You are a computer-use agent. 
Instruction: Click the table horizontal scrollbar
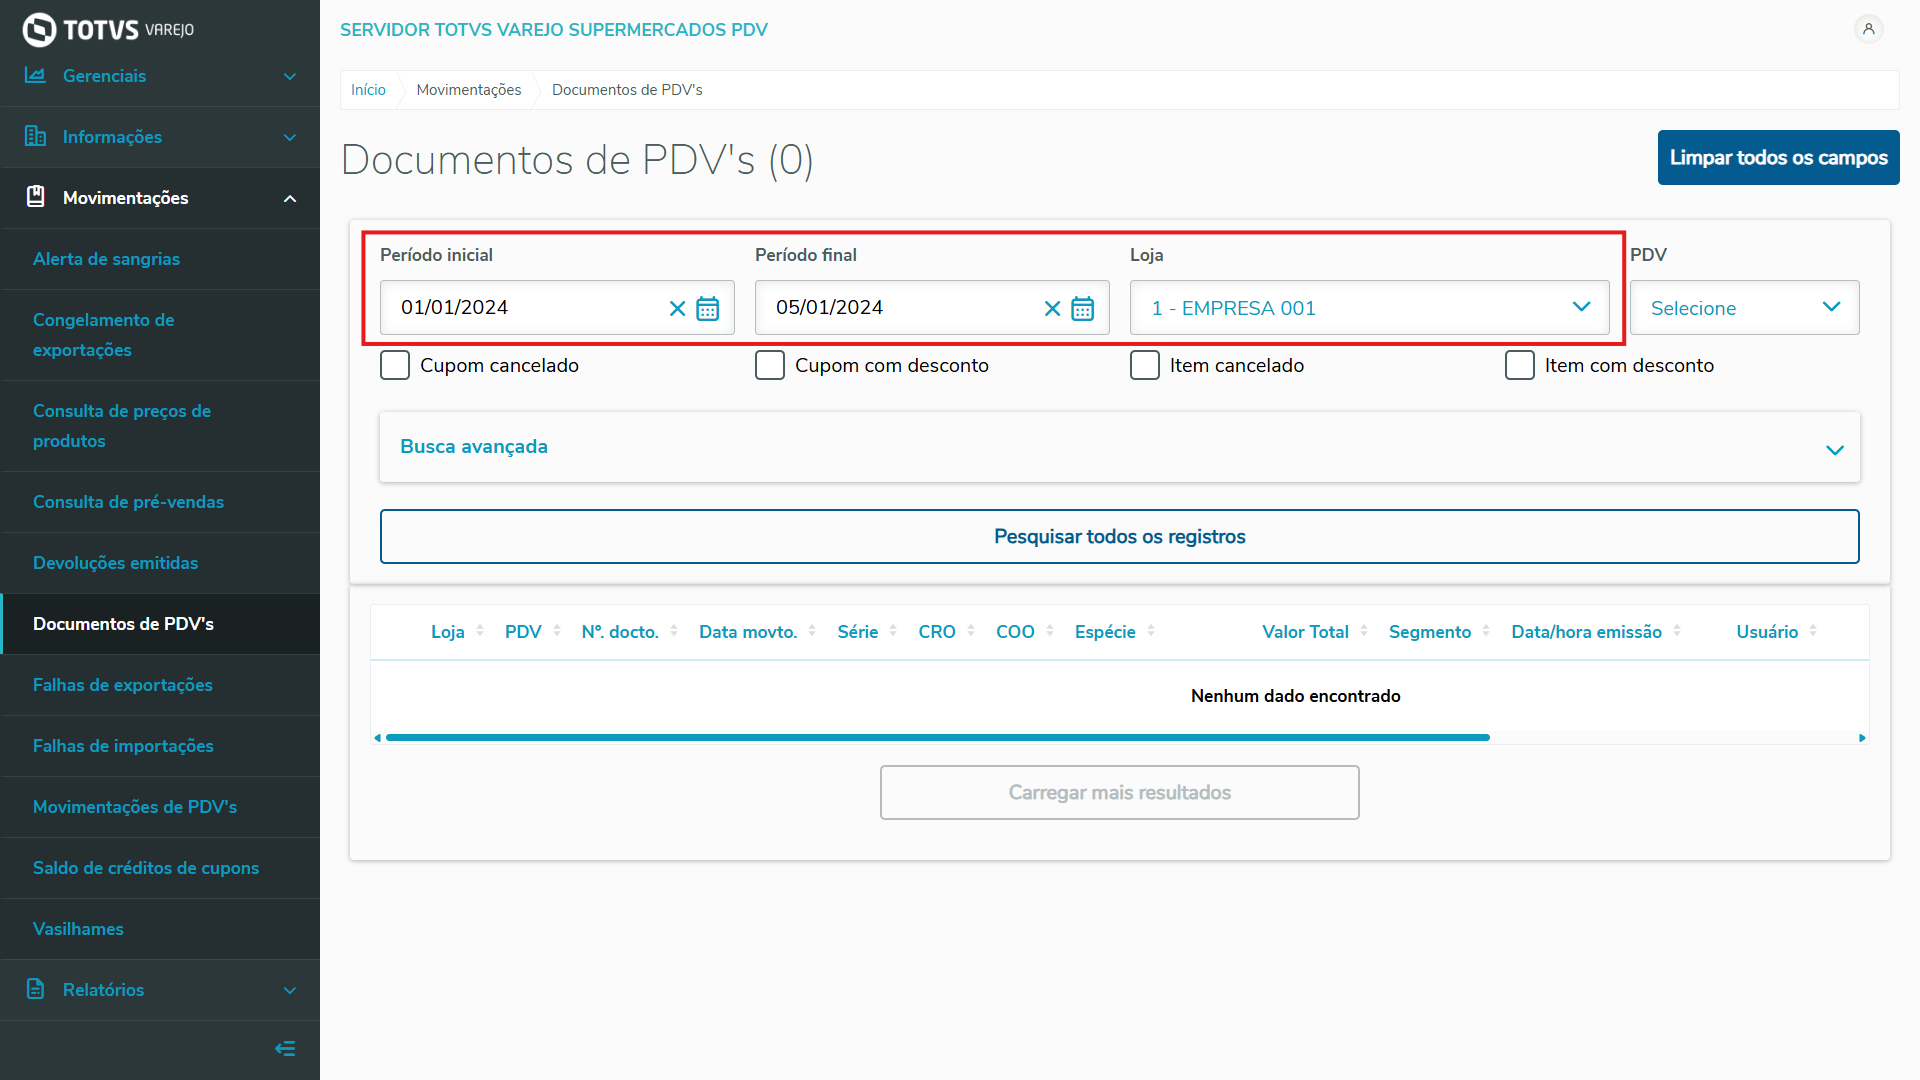937,738
